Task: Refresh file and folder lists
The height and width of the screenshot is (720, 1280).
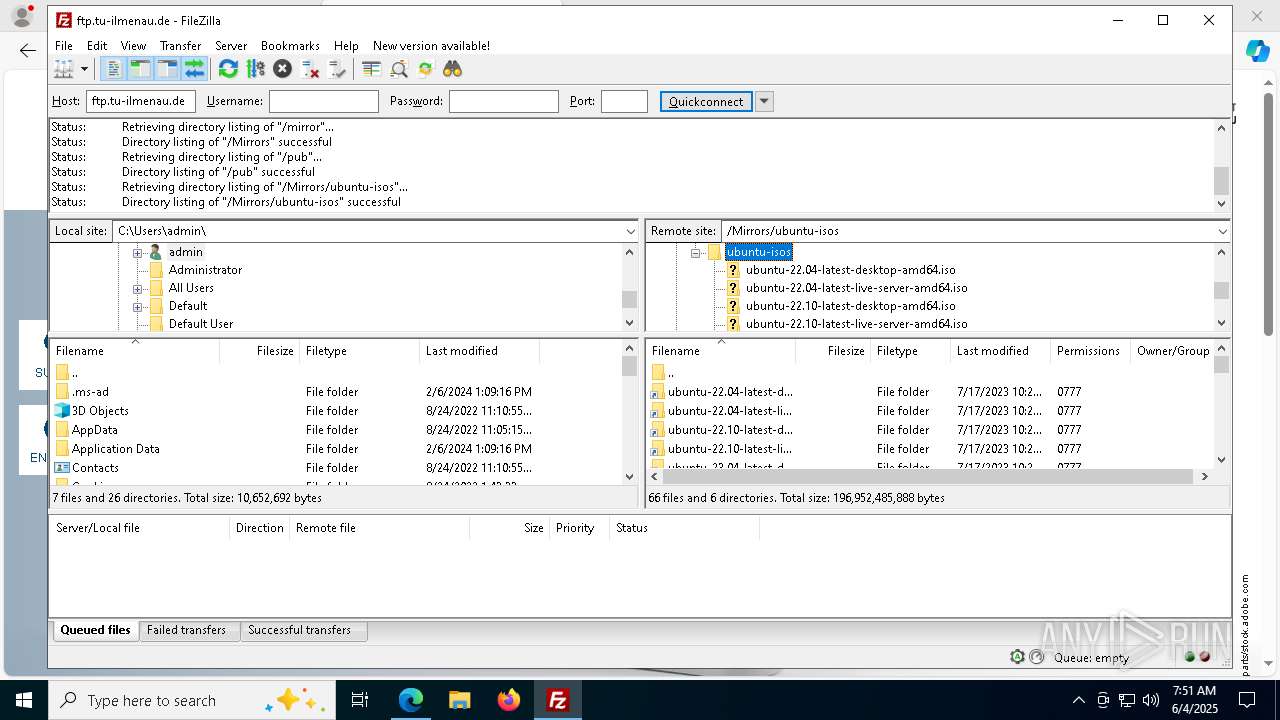Action: click(228, 69)
